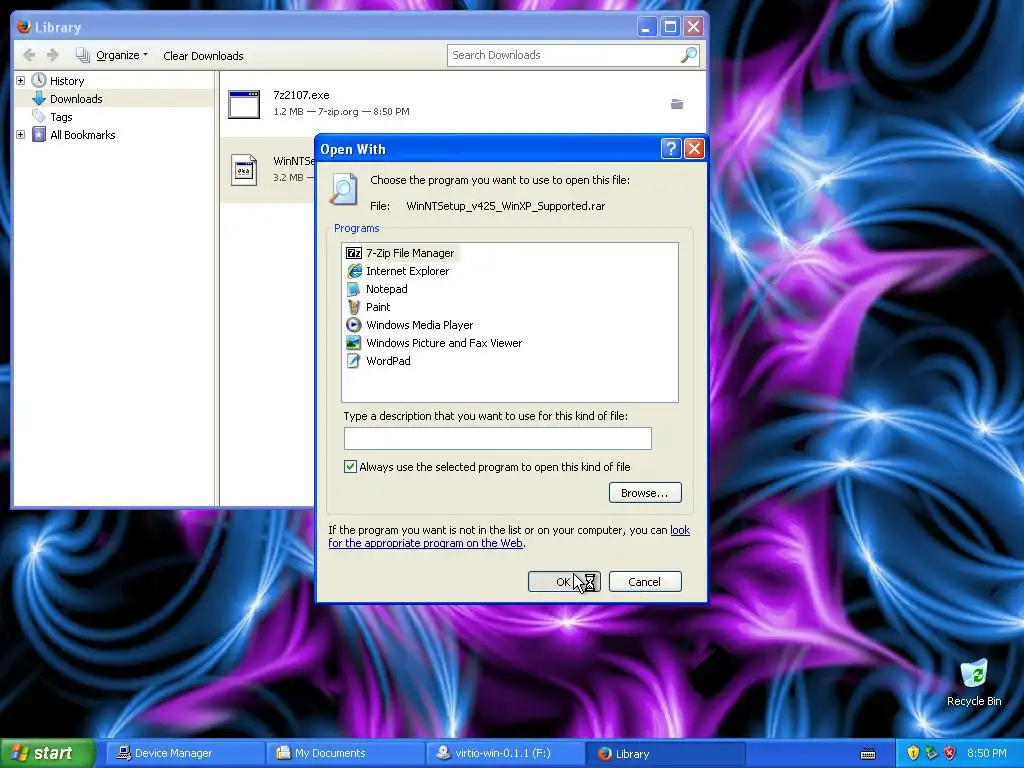This screenshot has height=768, width=1024.
Task: Expand the History tree node
Action: 20,80
